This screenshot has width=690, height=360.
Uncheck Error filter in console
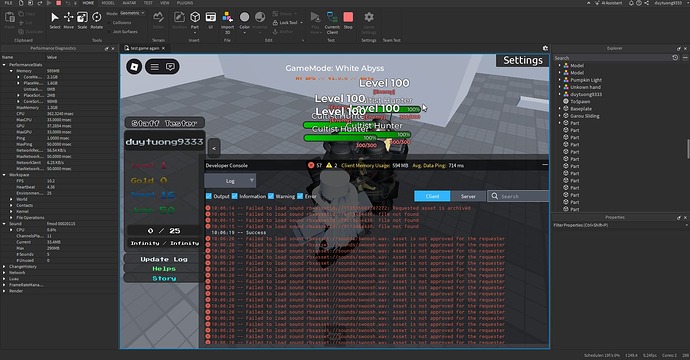coord(300,196)
